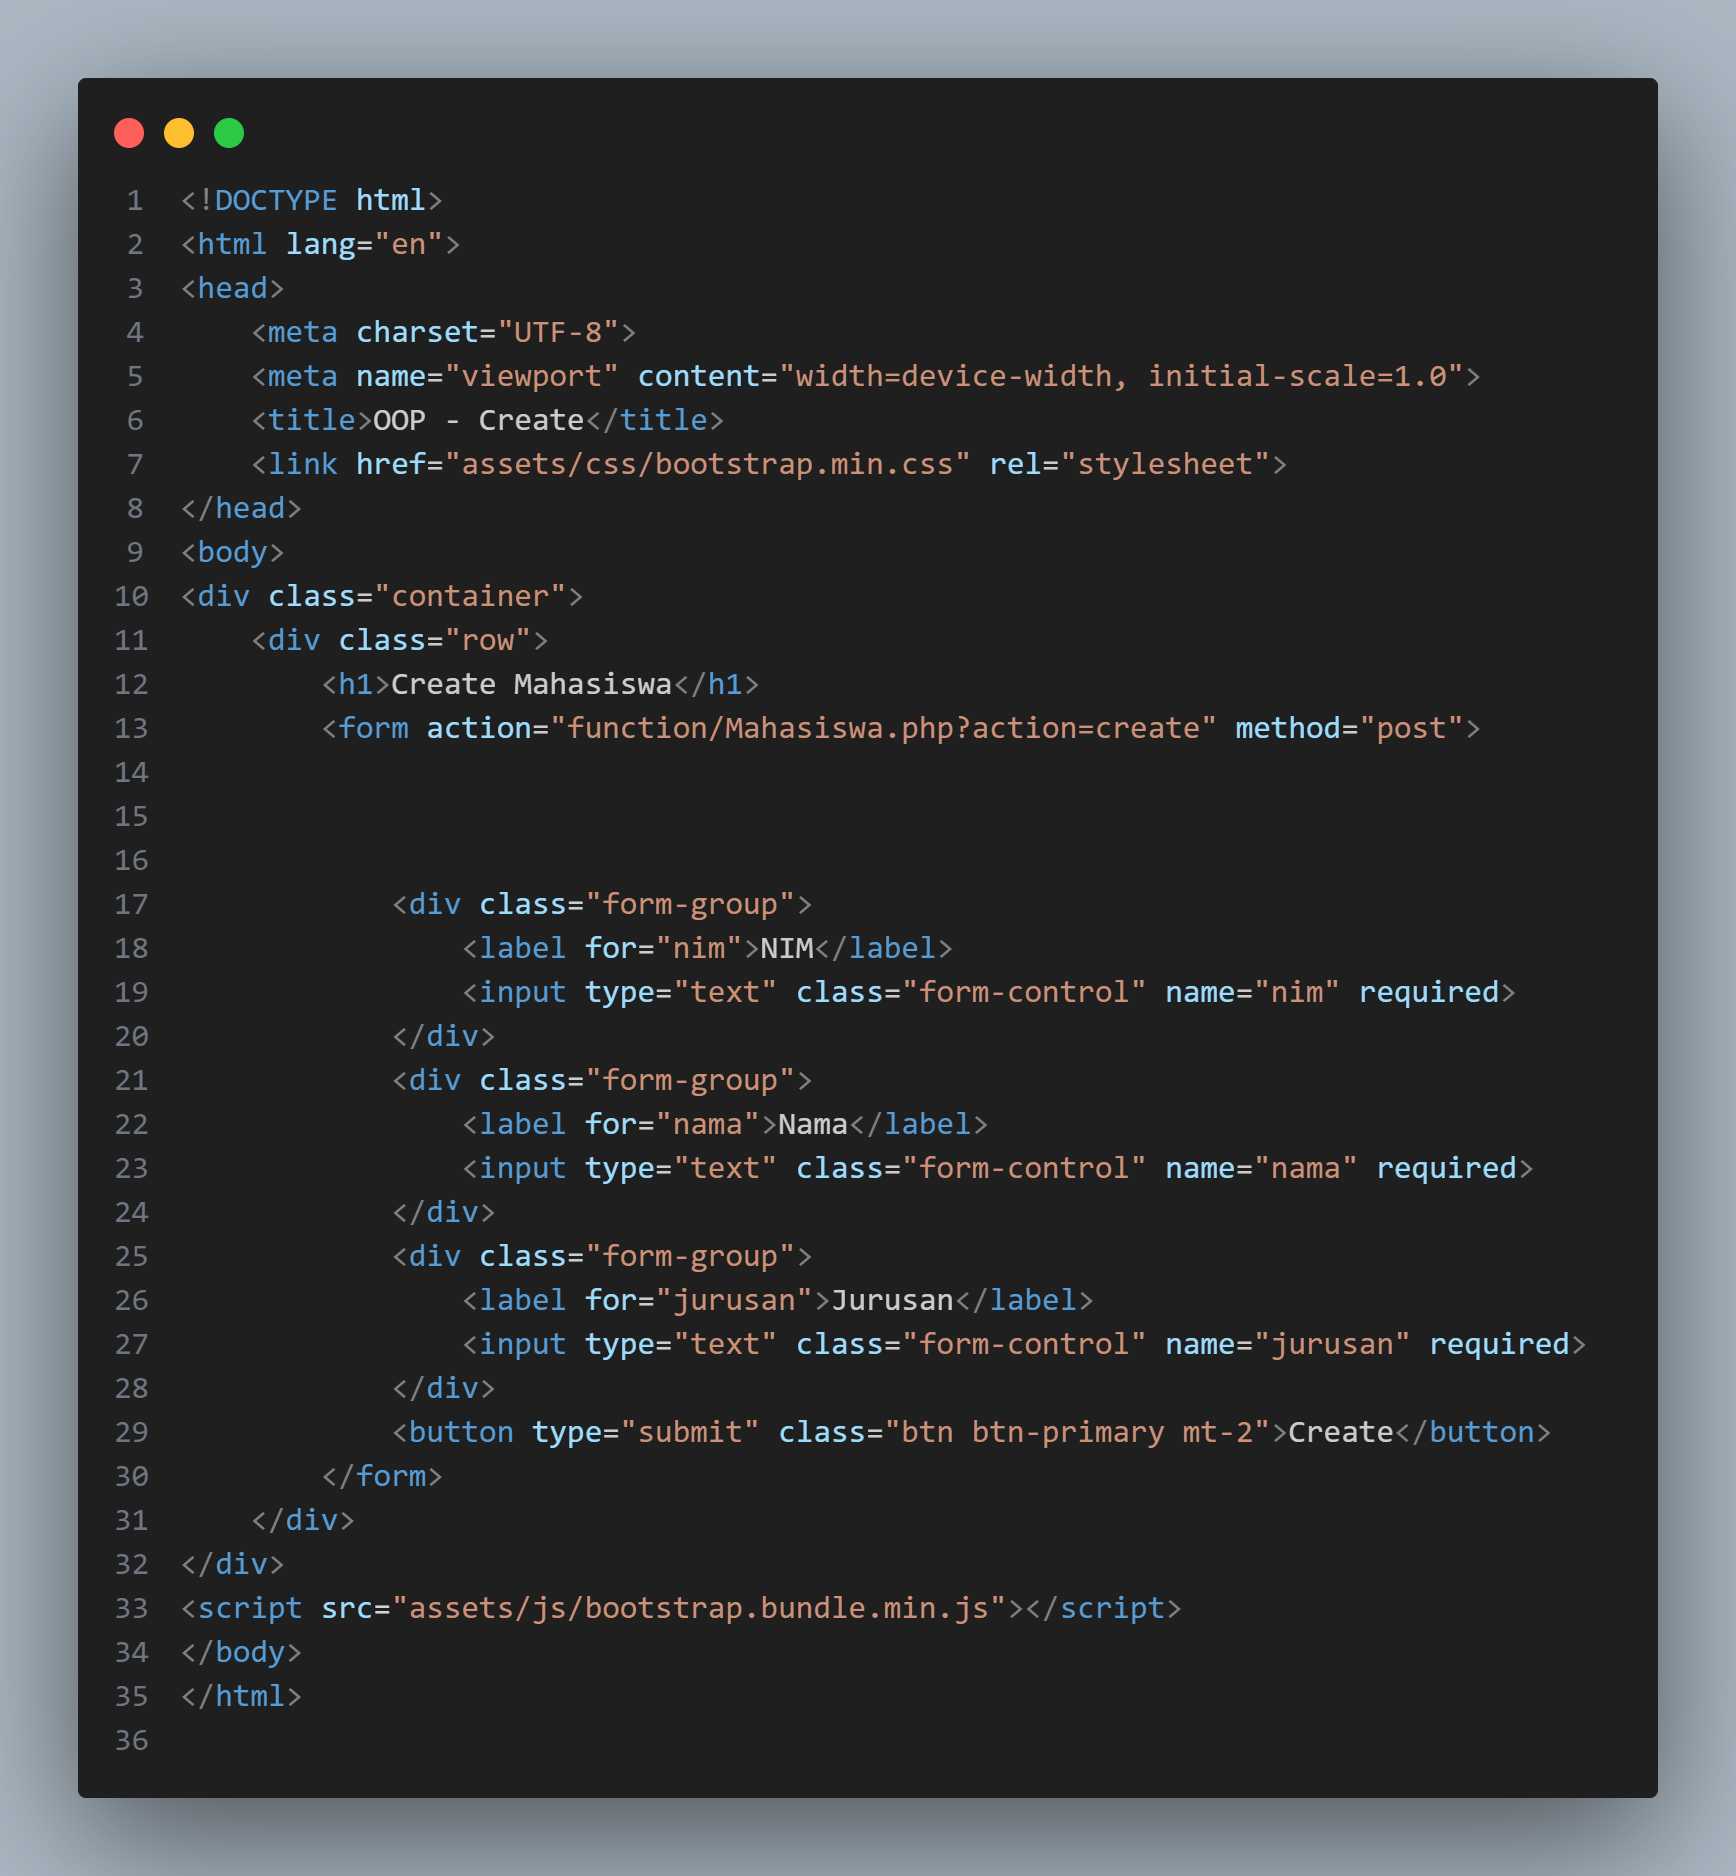The height and width of the screenshot is (1876, 1736).
Task: Select the h1 heading text 'Create Mahasiswa'
Action: point(530,683)
